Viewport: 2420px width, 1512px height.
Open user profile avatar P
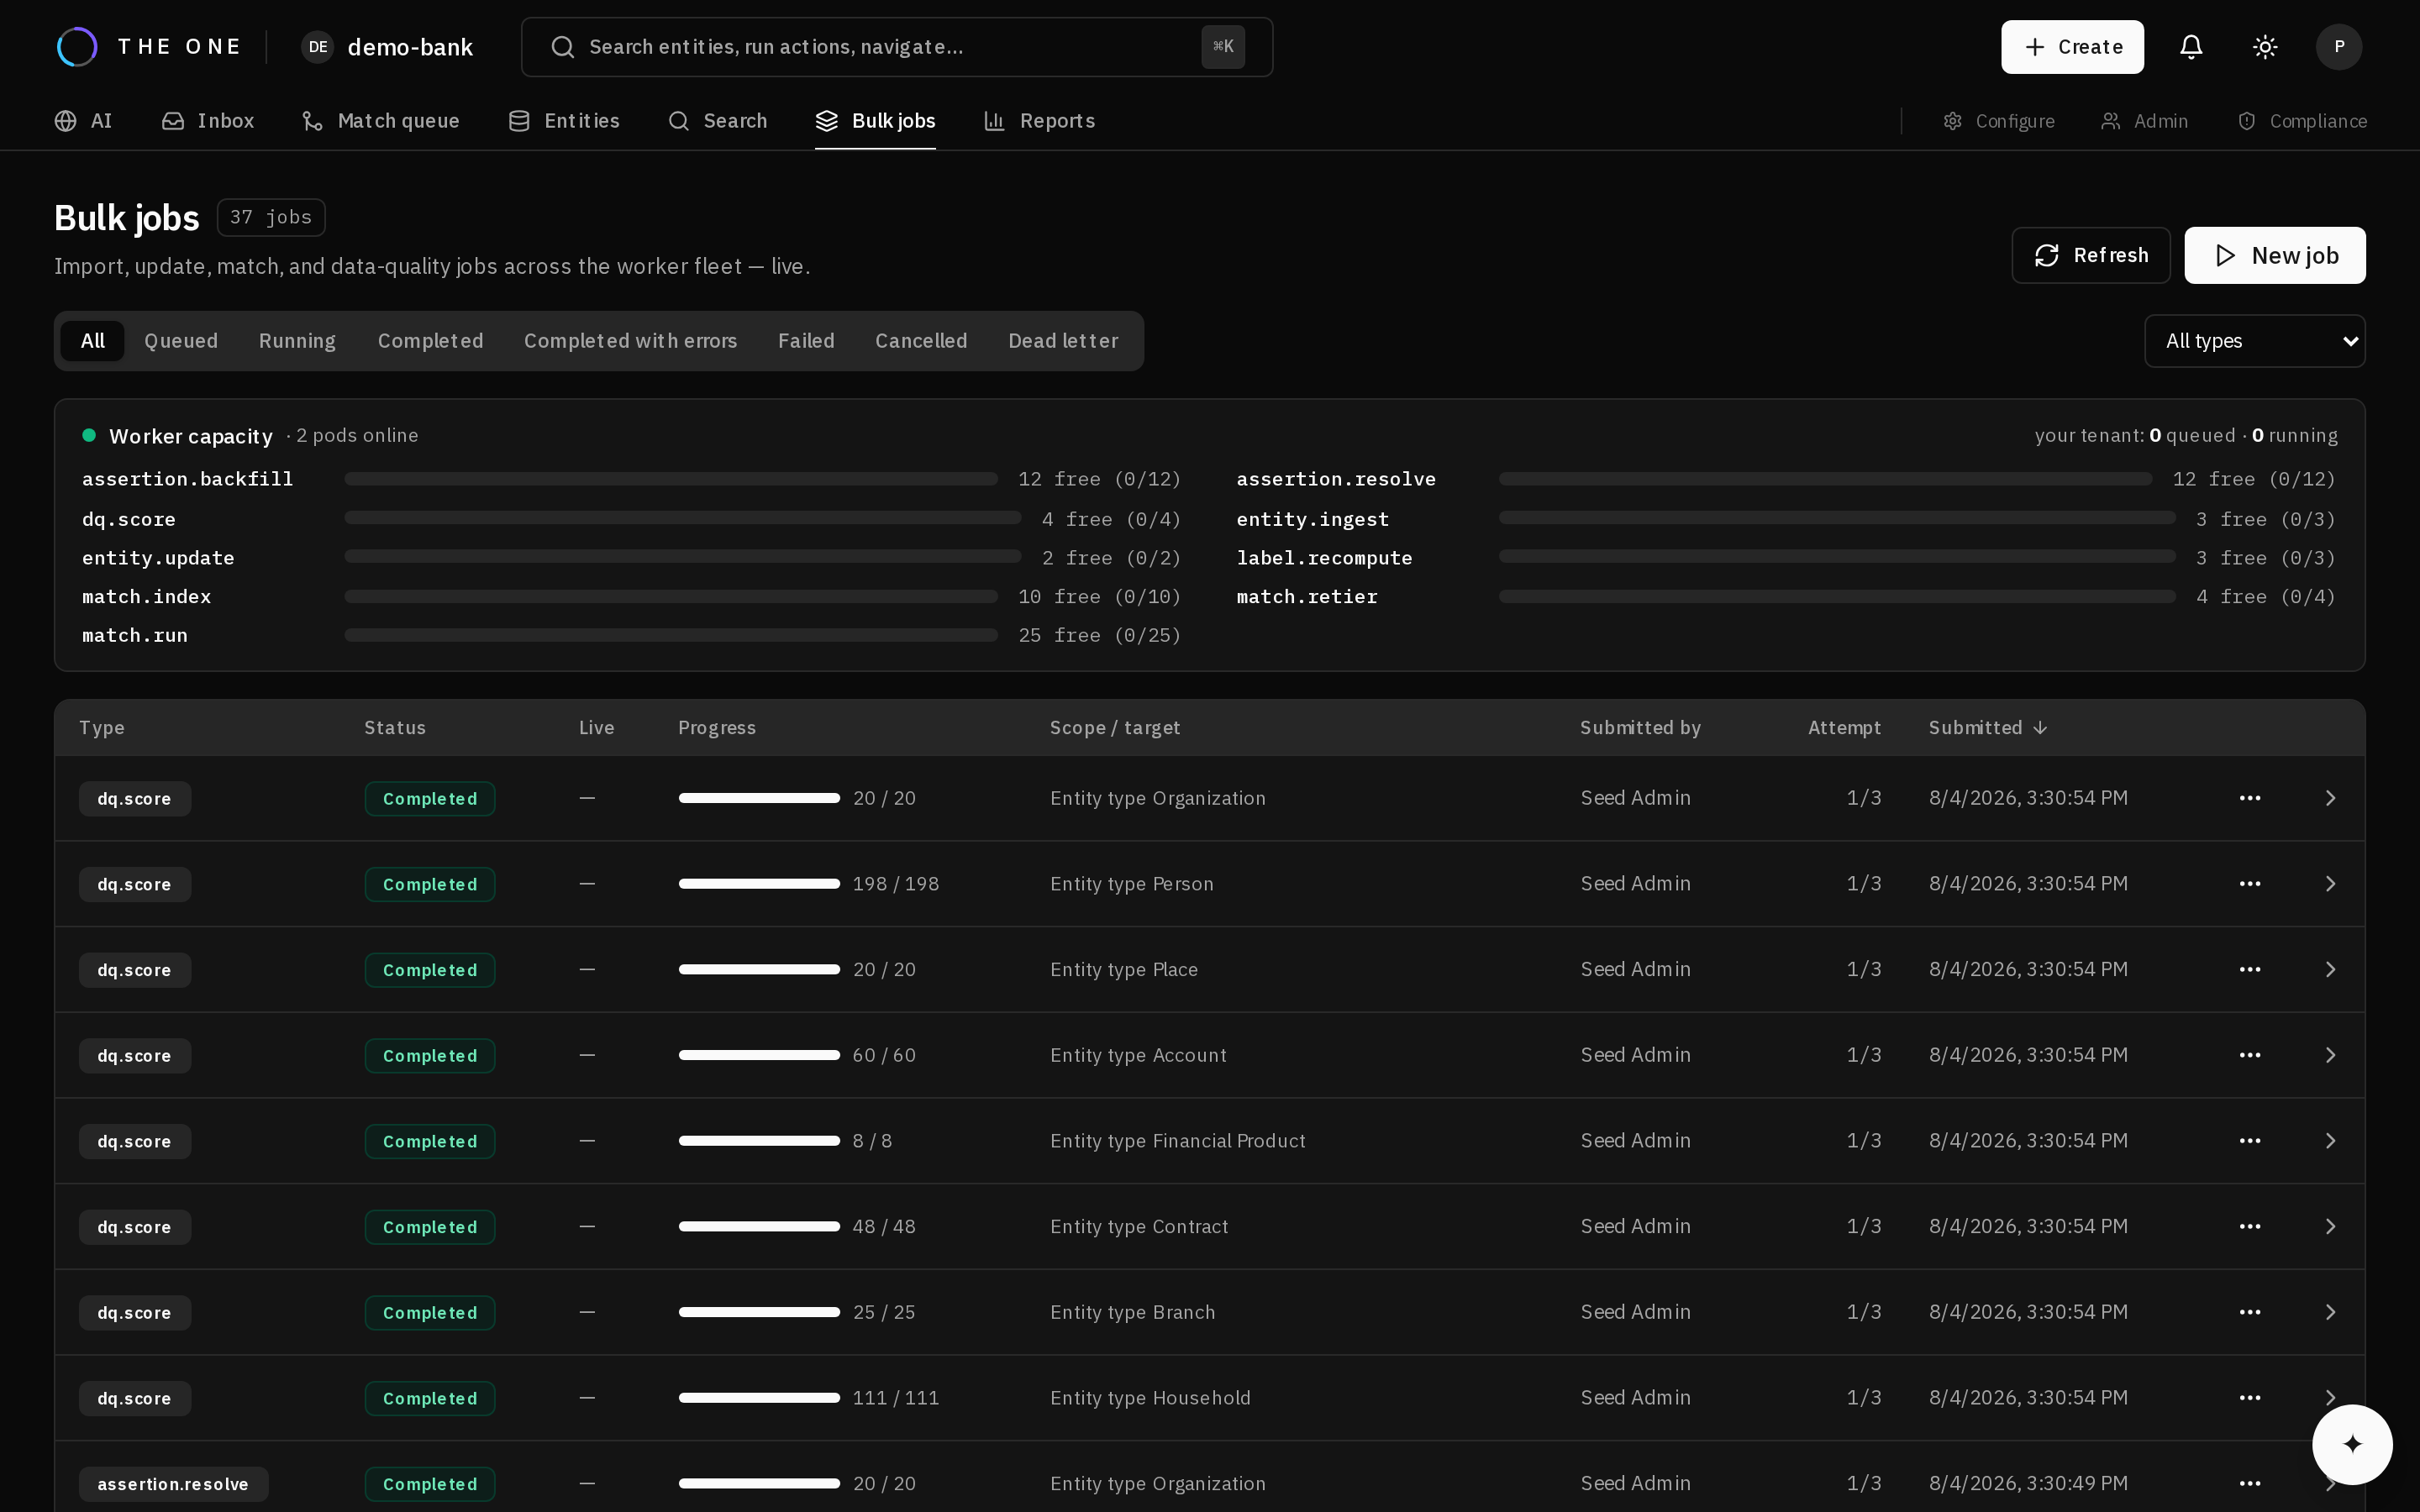2339,47
